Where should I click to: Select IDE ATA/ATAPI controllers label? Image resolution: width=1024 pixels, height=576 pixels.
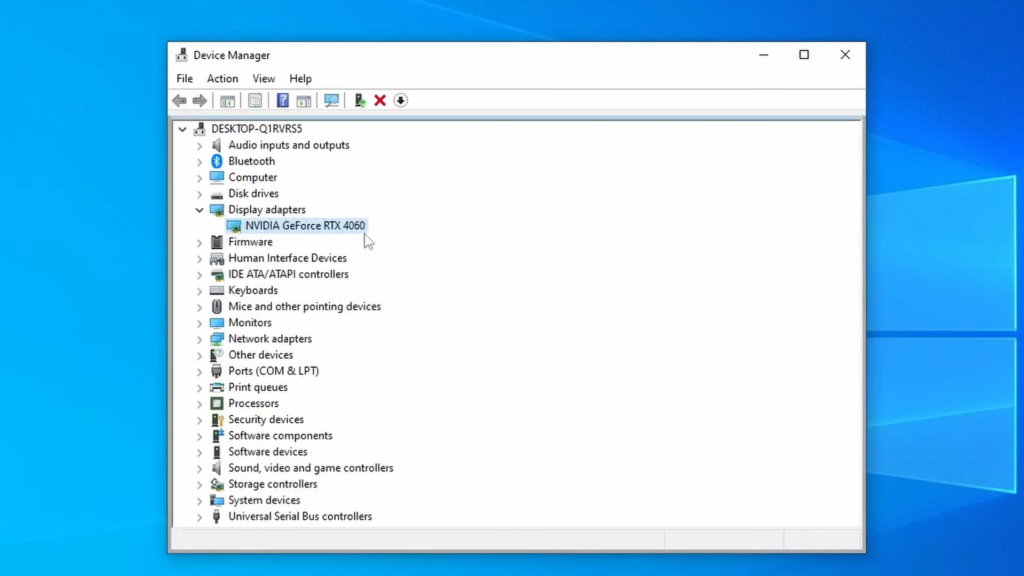coord(289,274)
